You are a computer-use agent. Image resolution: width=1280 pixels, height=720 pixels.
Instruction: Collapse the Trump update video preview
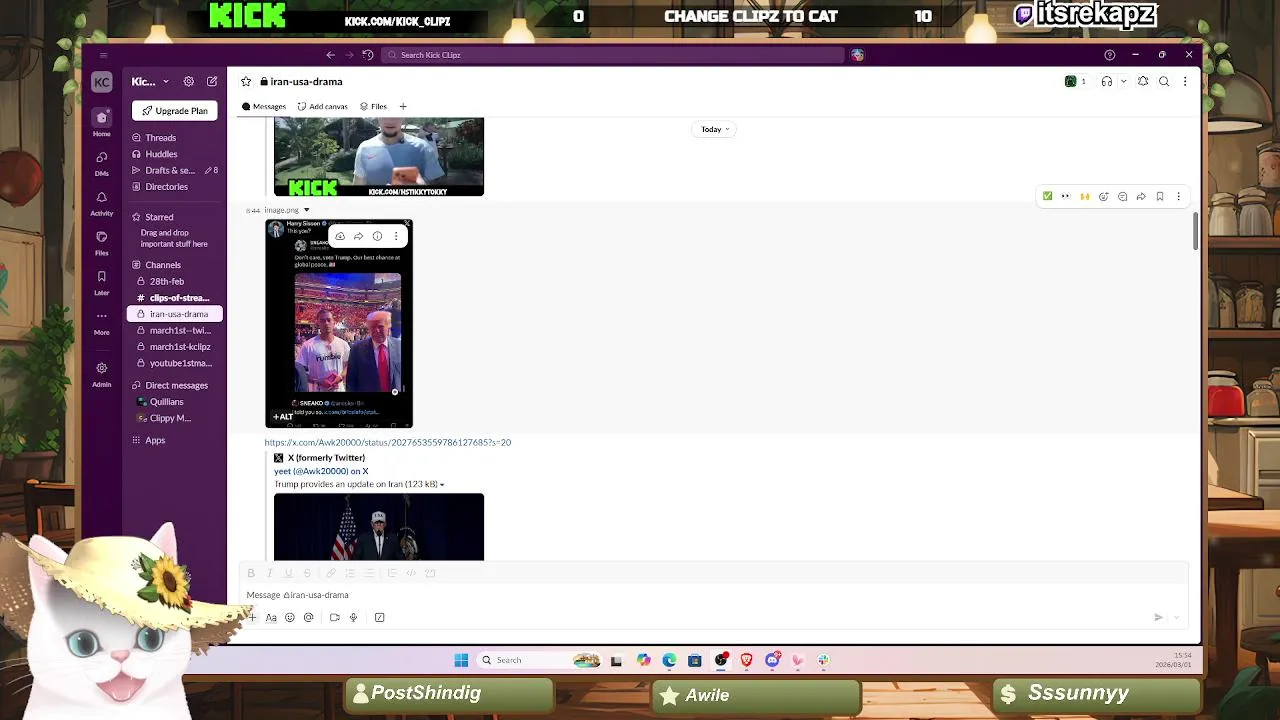coord(442,484)
